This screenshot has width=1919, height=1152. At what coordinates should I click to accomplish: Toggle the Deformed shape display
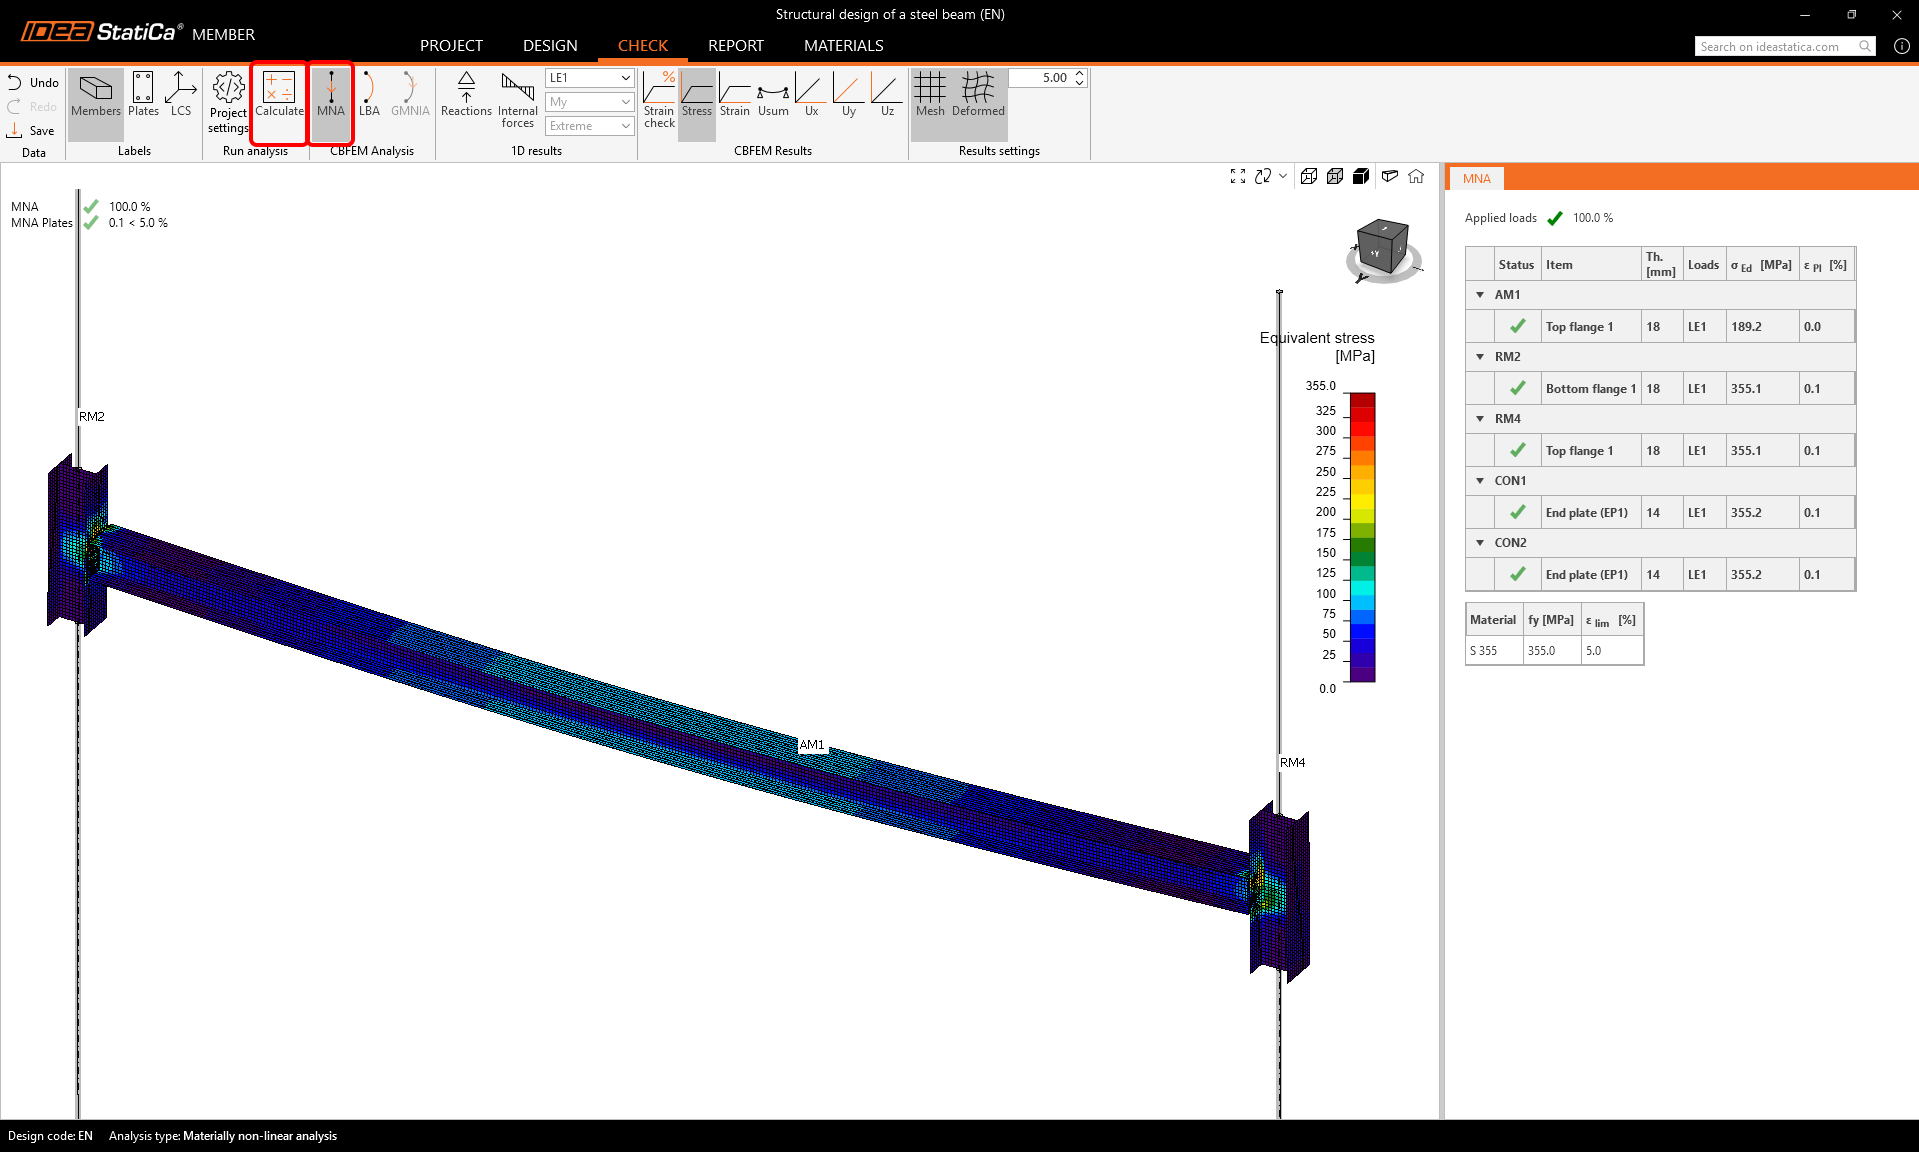pos(978,95)
